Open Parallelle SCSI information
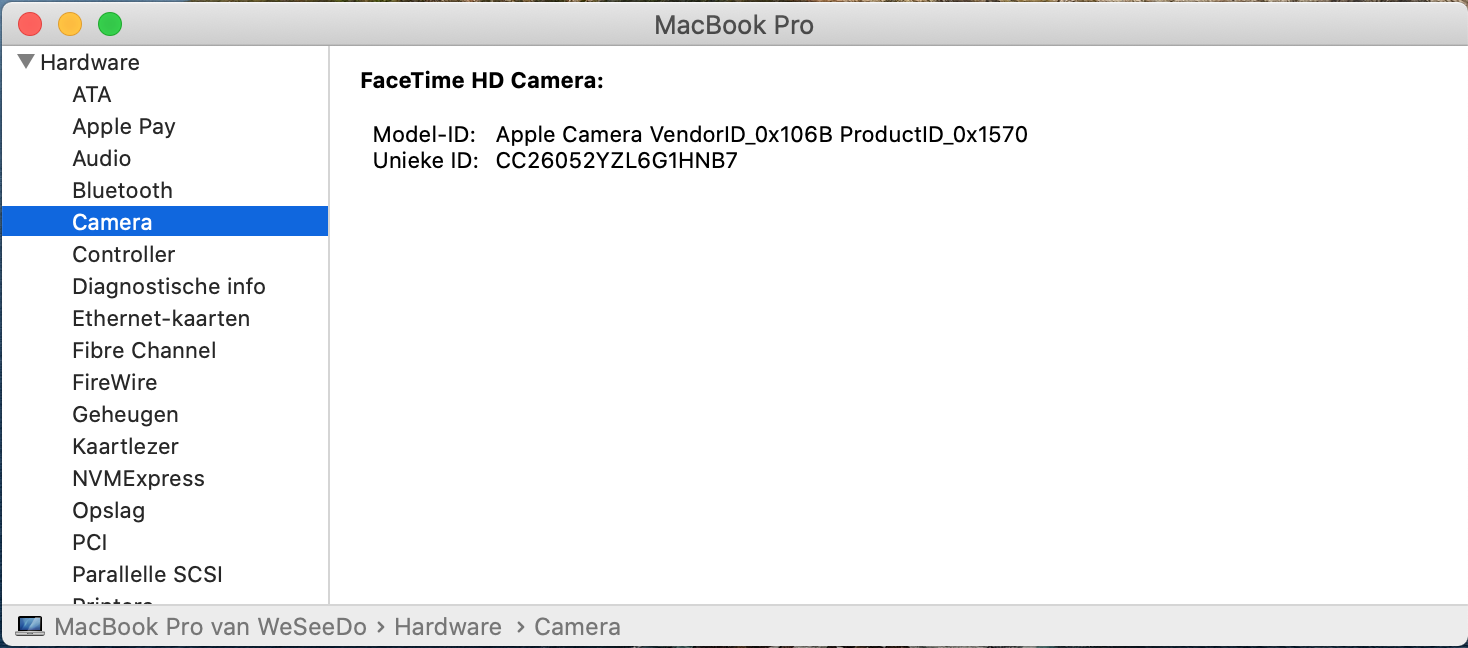 point(147,575)
